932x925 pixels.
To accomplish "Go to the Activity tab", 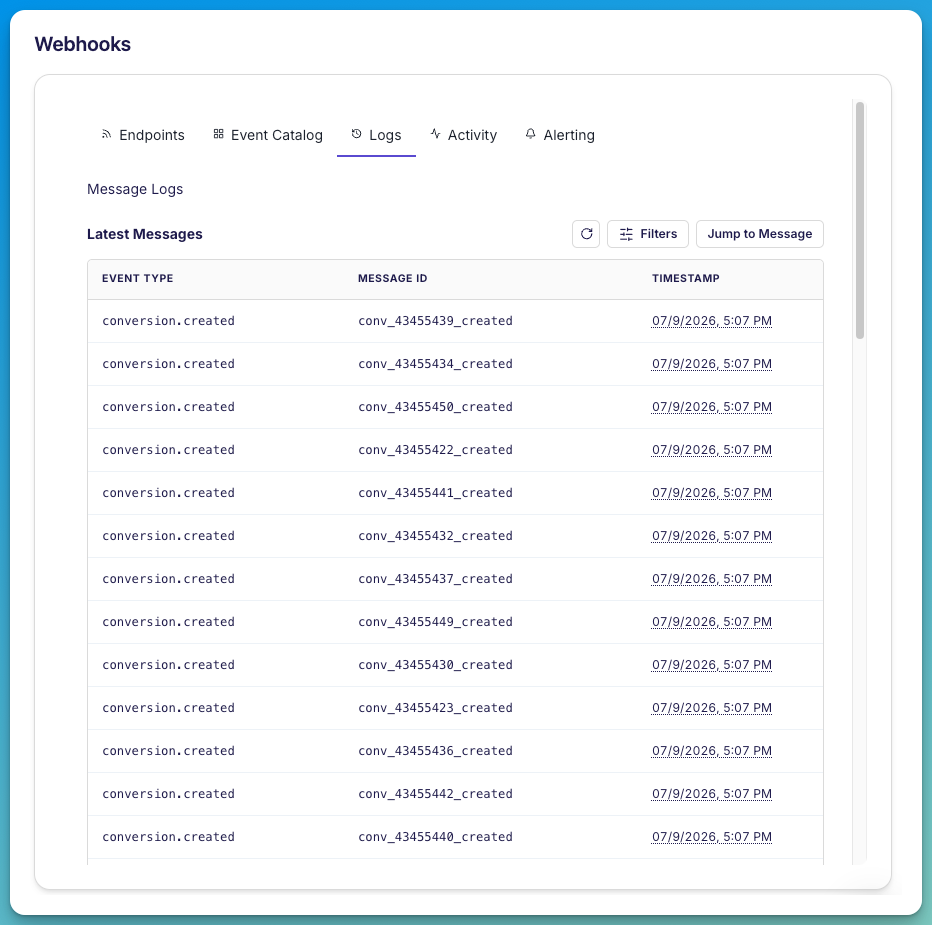I will [464, 135].
